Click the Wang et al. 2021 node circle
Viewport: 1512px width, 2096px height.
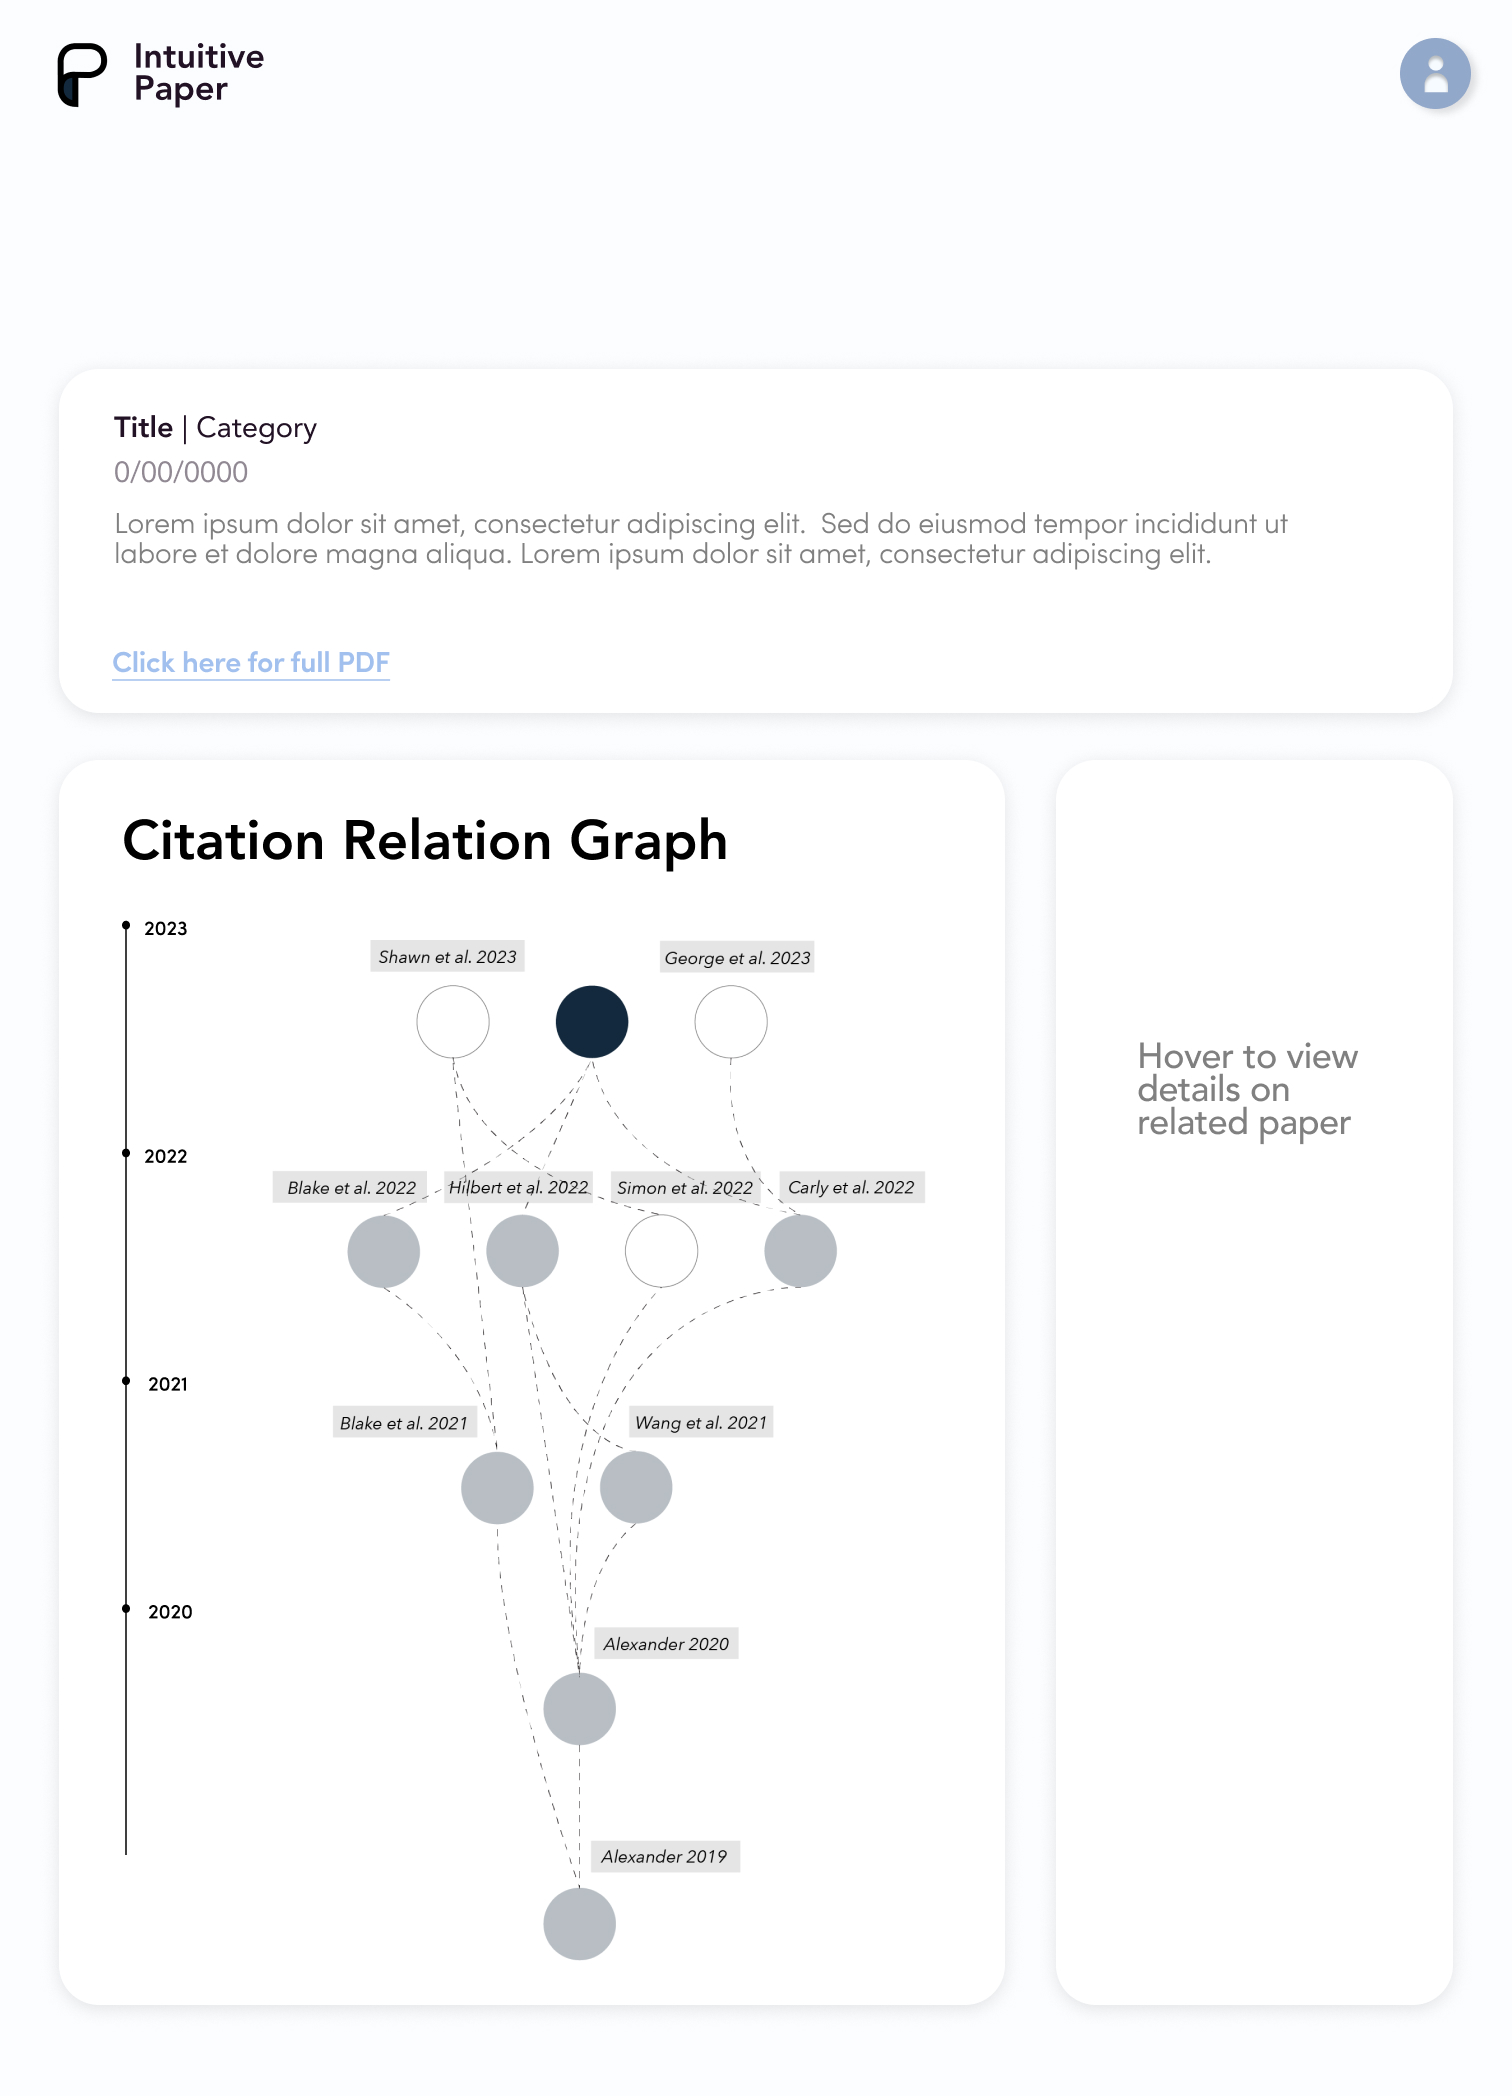point(636,1488)
